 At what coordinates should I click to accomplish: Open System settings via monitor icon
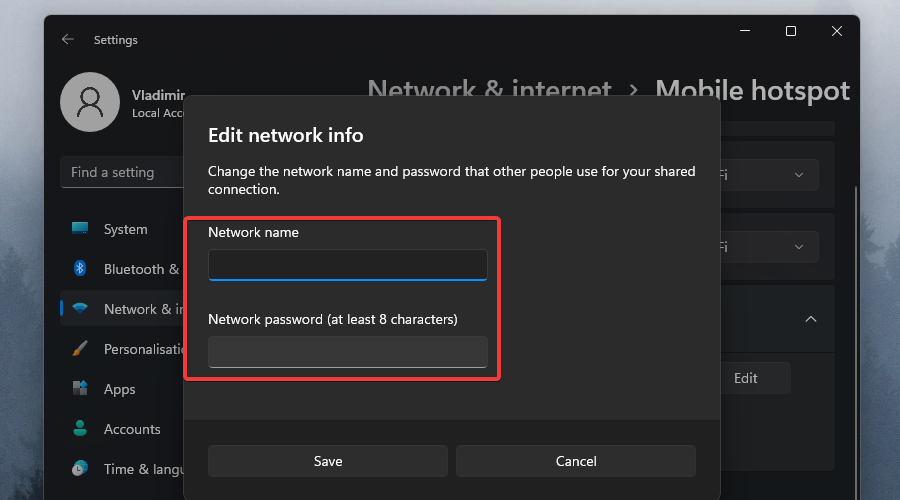80,229
